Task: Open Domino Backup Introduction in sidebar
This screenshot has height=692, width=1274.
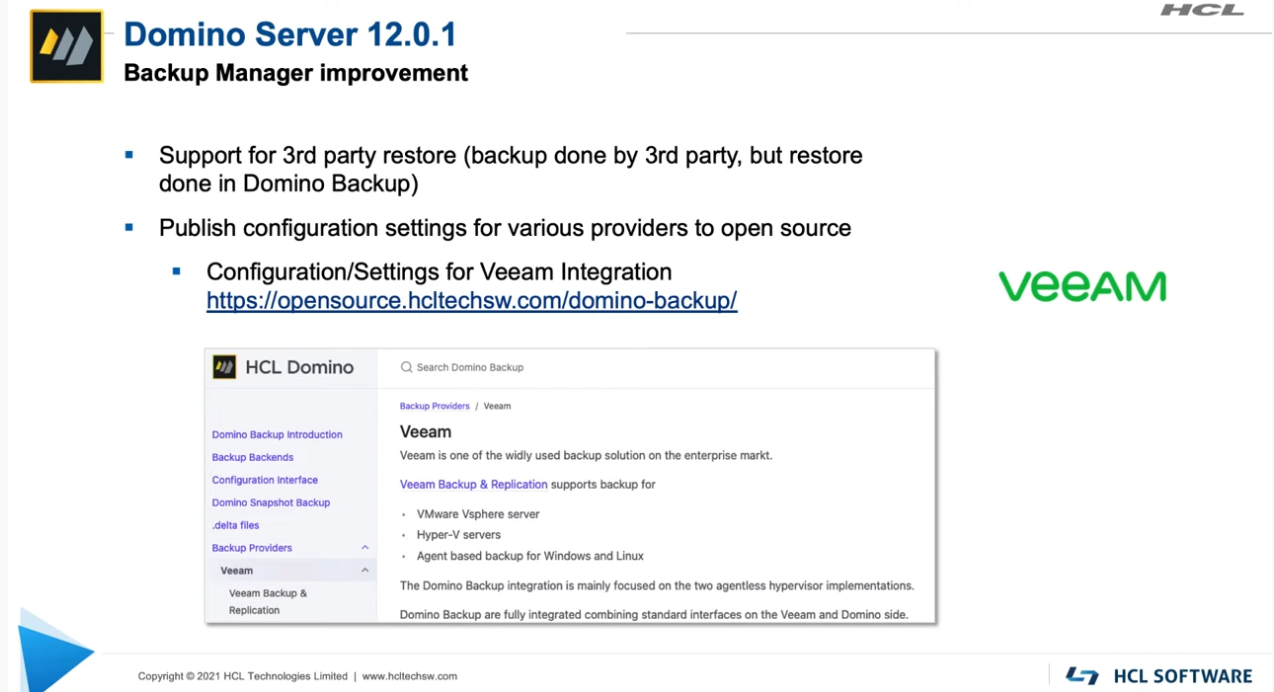Action: click(x=277, y=435)
